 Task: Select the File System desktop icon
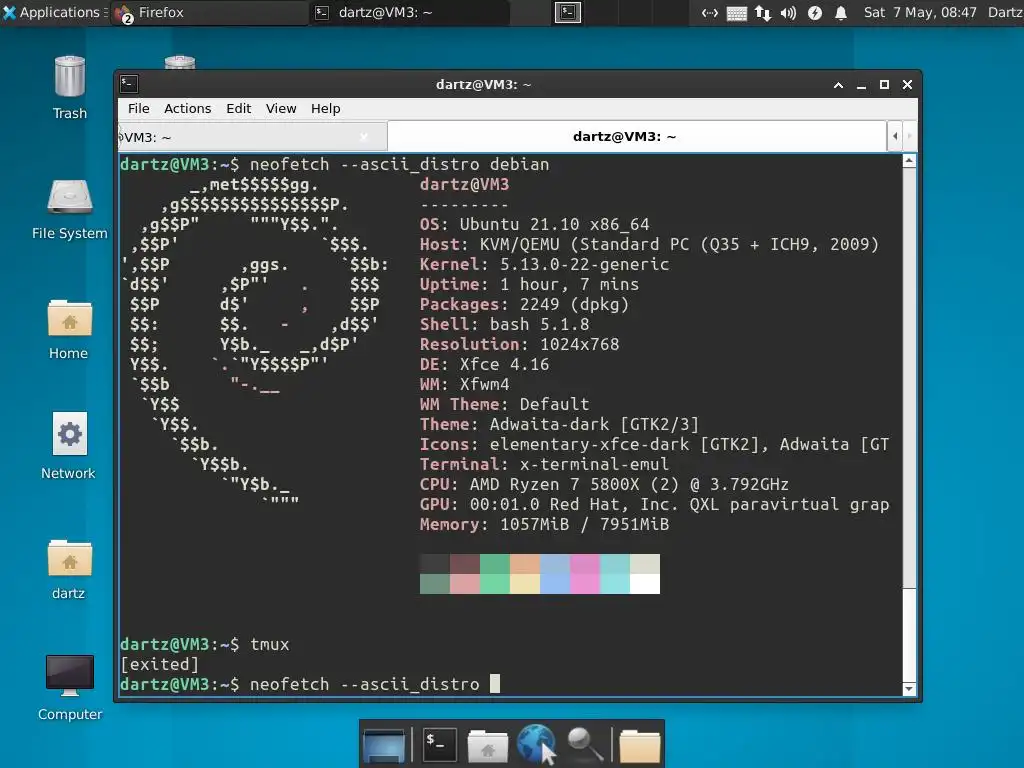click(69, 209)
